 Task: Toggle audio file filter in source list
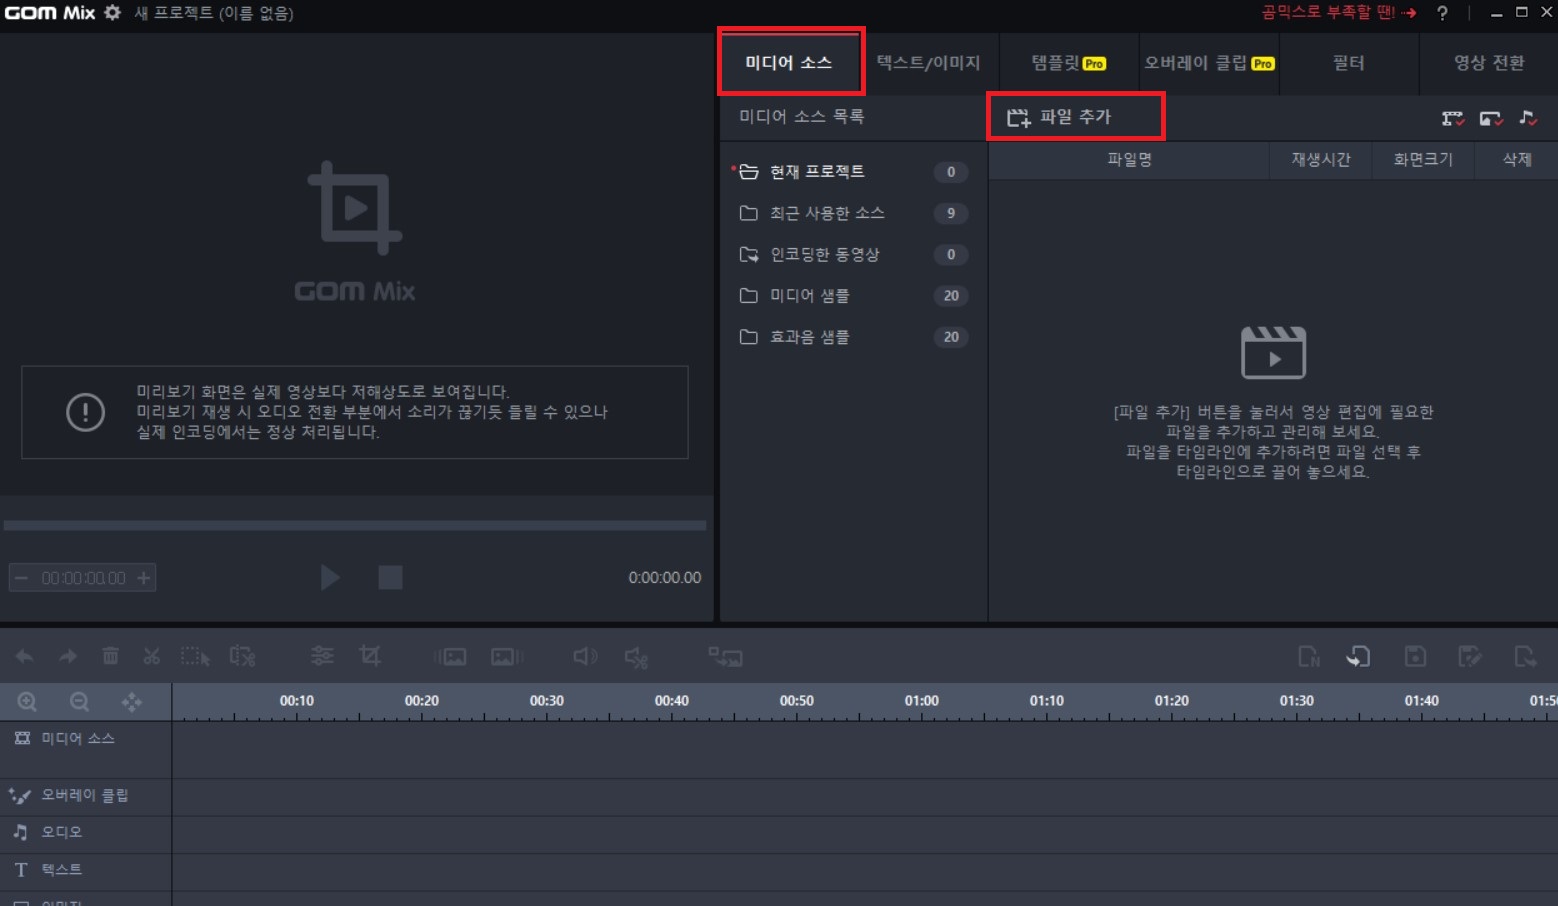click(x=1528, y=118)
